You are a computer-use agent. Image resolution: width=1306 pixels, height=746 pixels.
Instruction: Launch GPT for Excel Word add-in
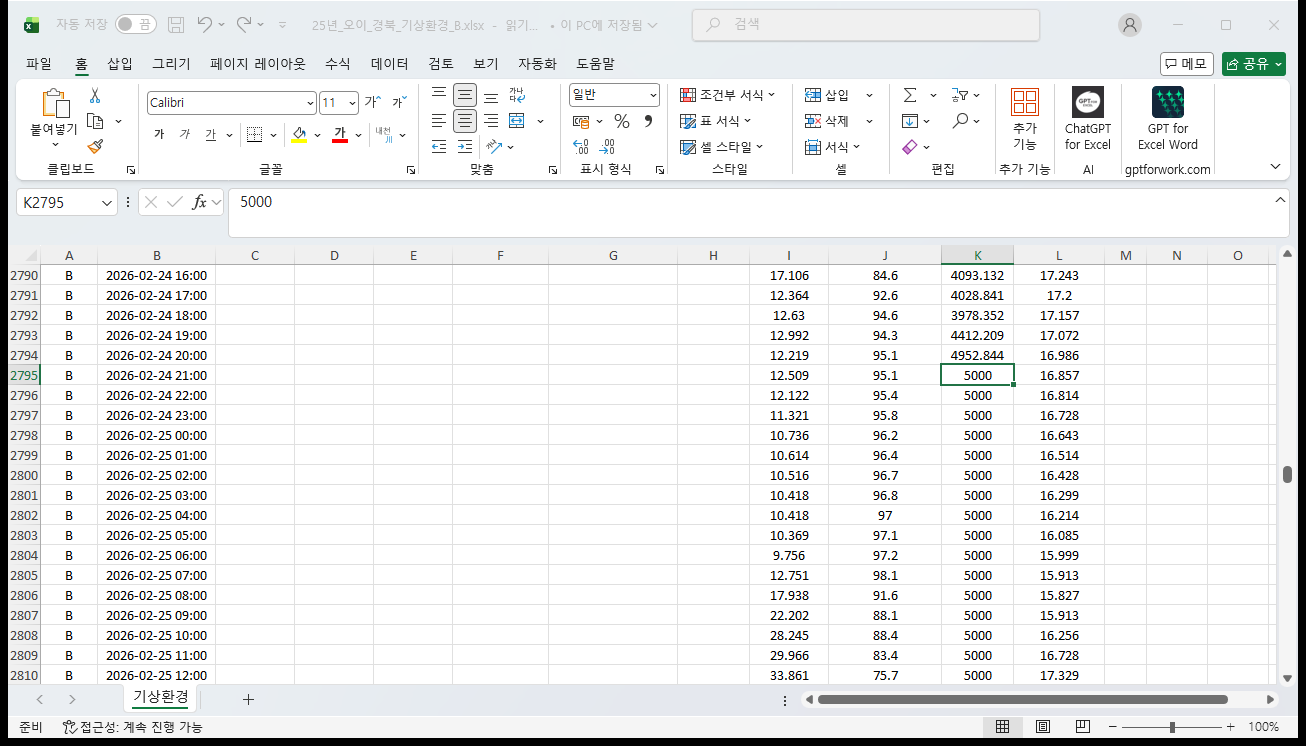coord(1168,118)
